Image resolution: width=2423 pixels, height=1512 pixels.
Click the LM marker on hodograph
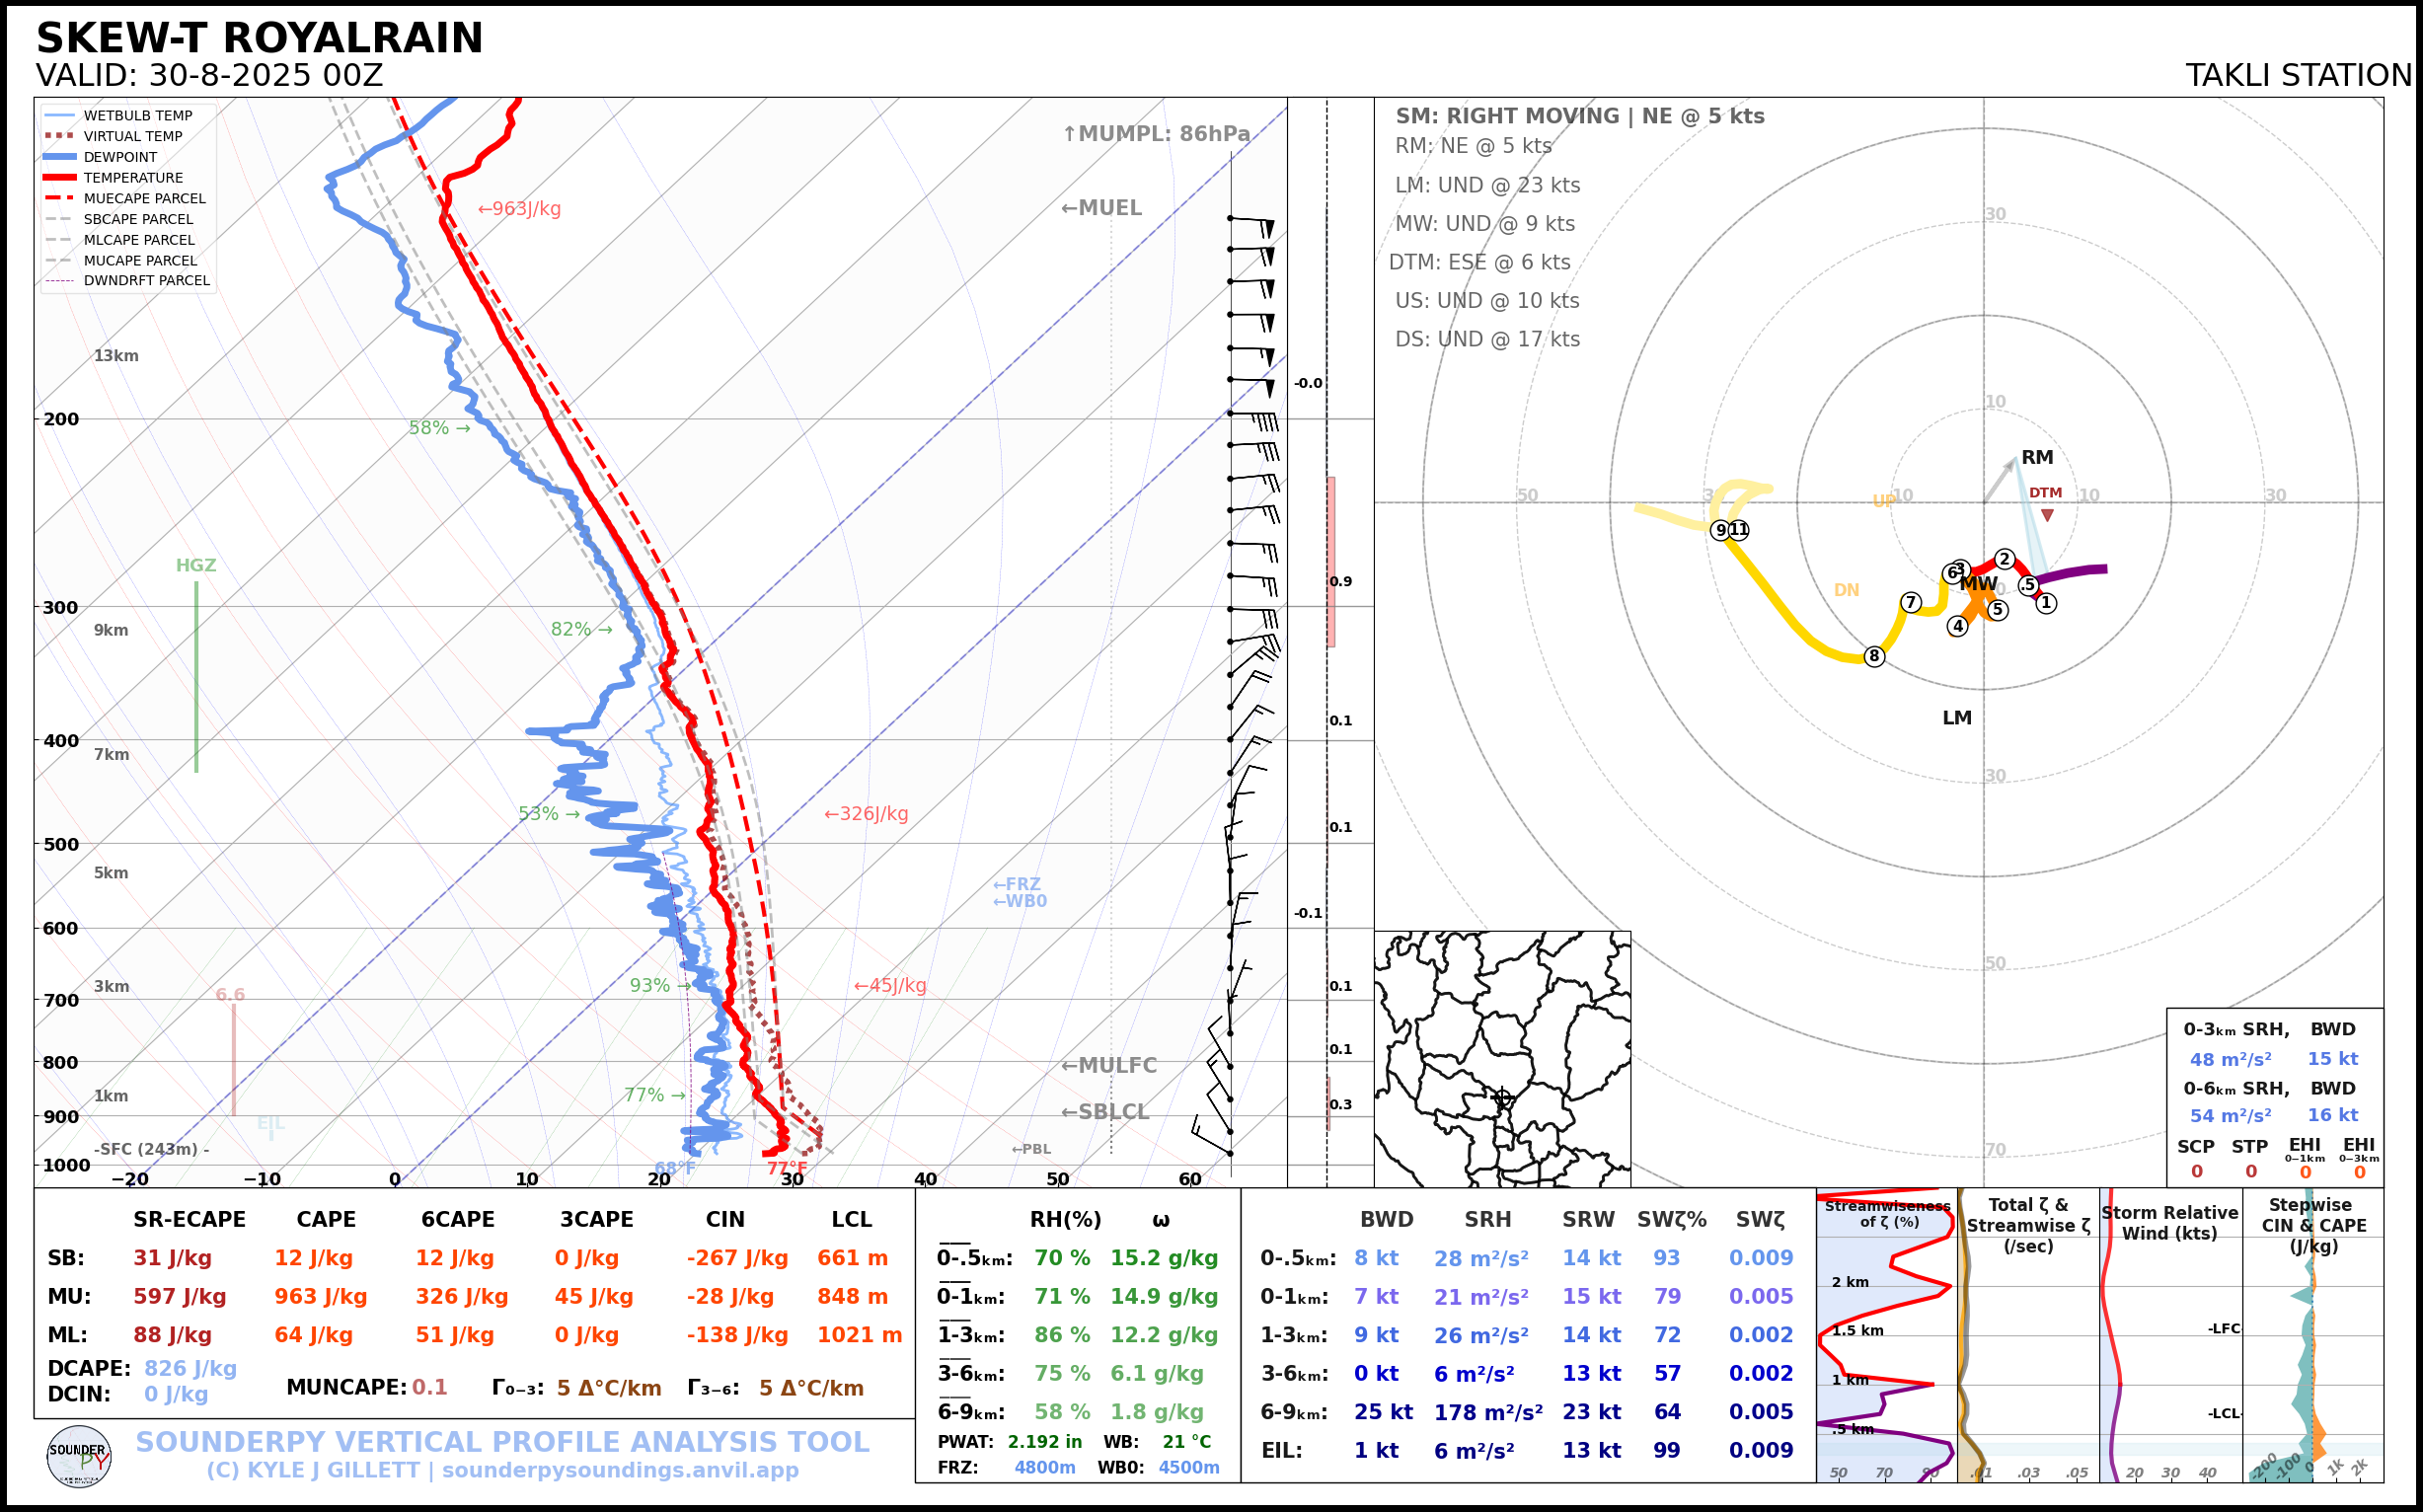click(1957, 717)
